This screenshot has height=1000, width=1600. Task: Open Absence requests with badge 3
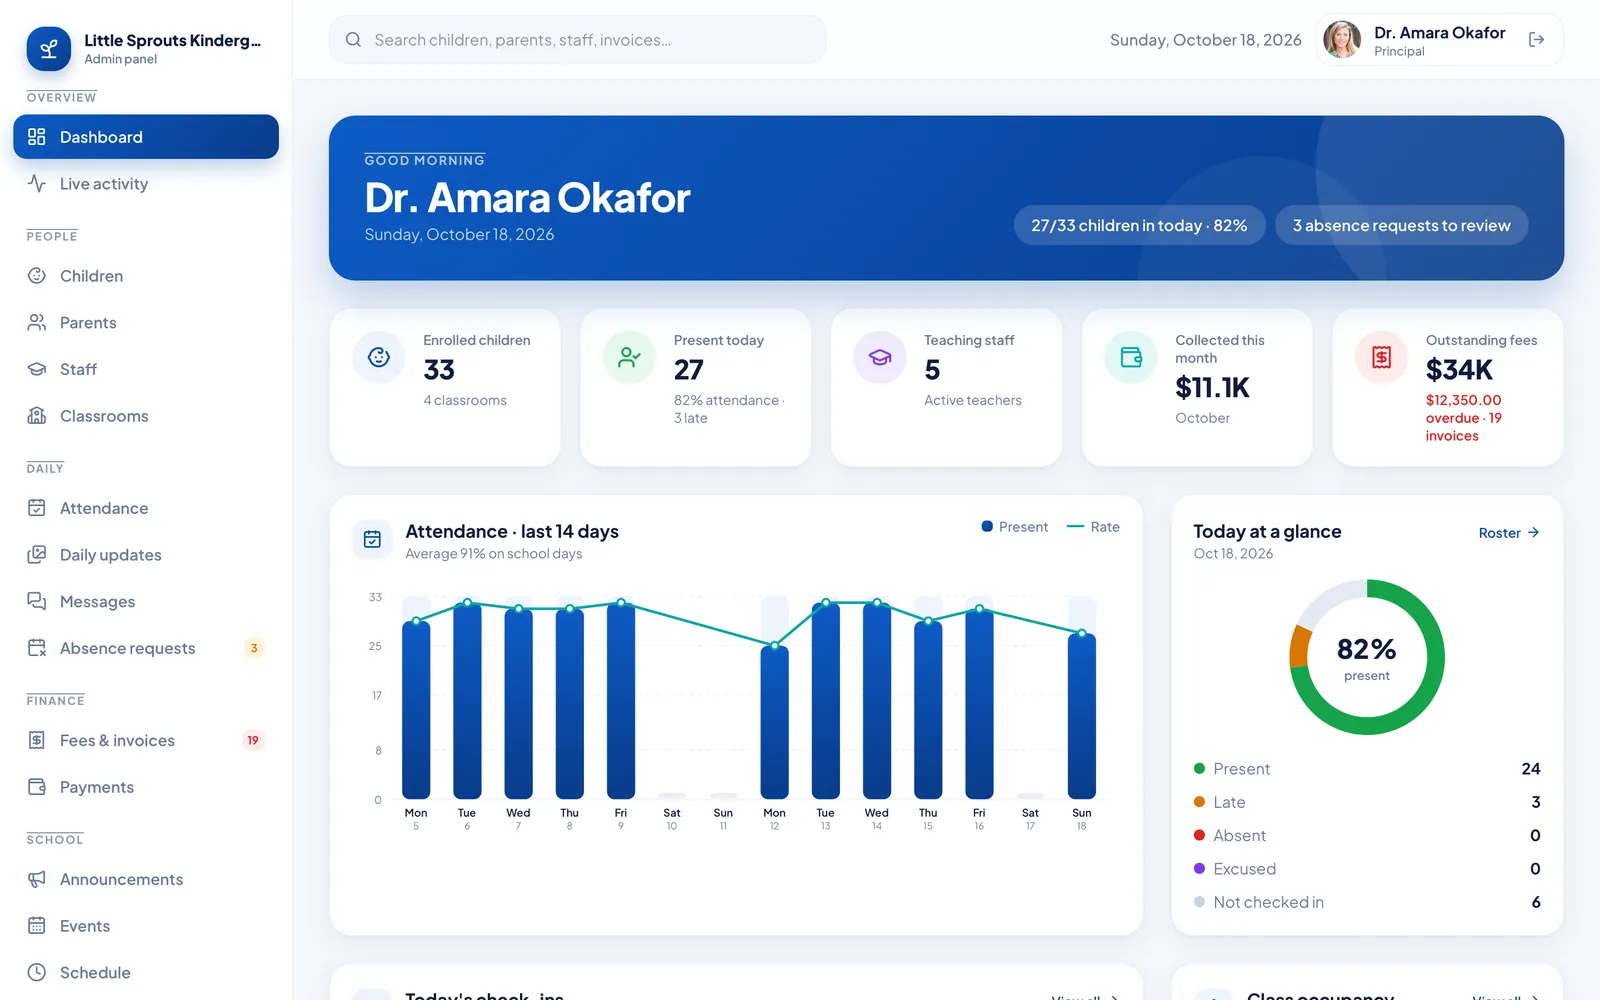(146, 648)
